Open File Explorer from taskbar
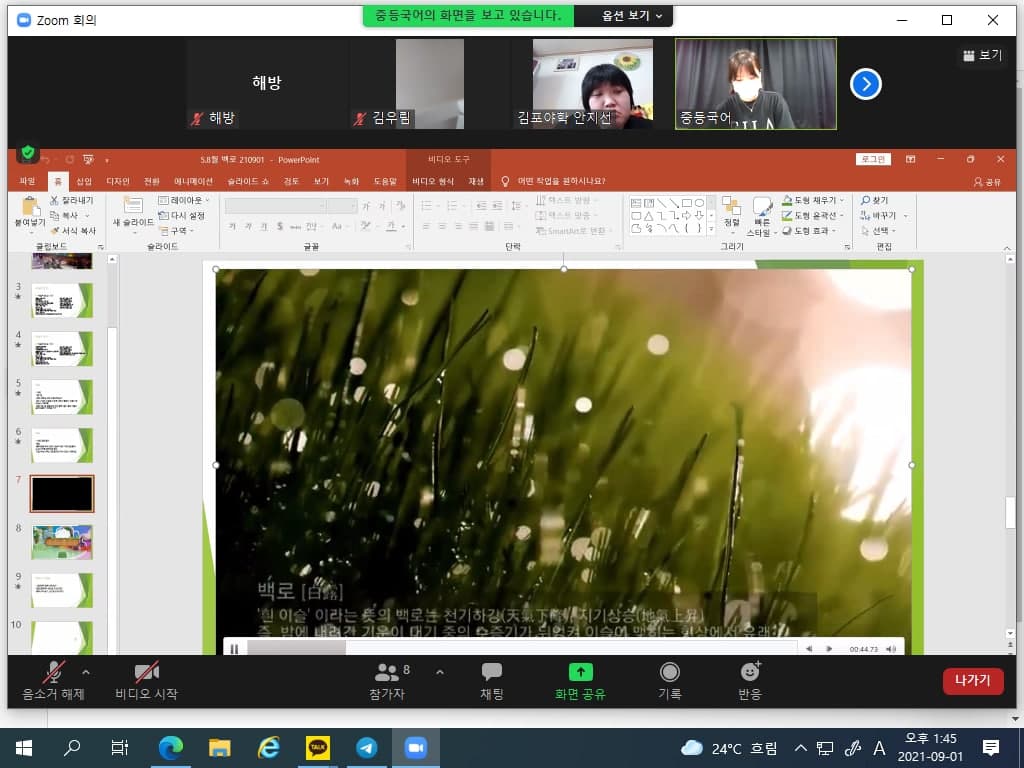 pyautogui.click(x=219, y=748)
